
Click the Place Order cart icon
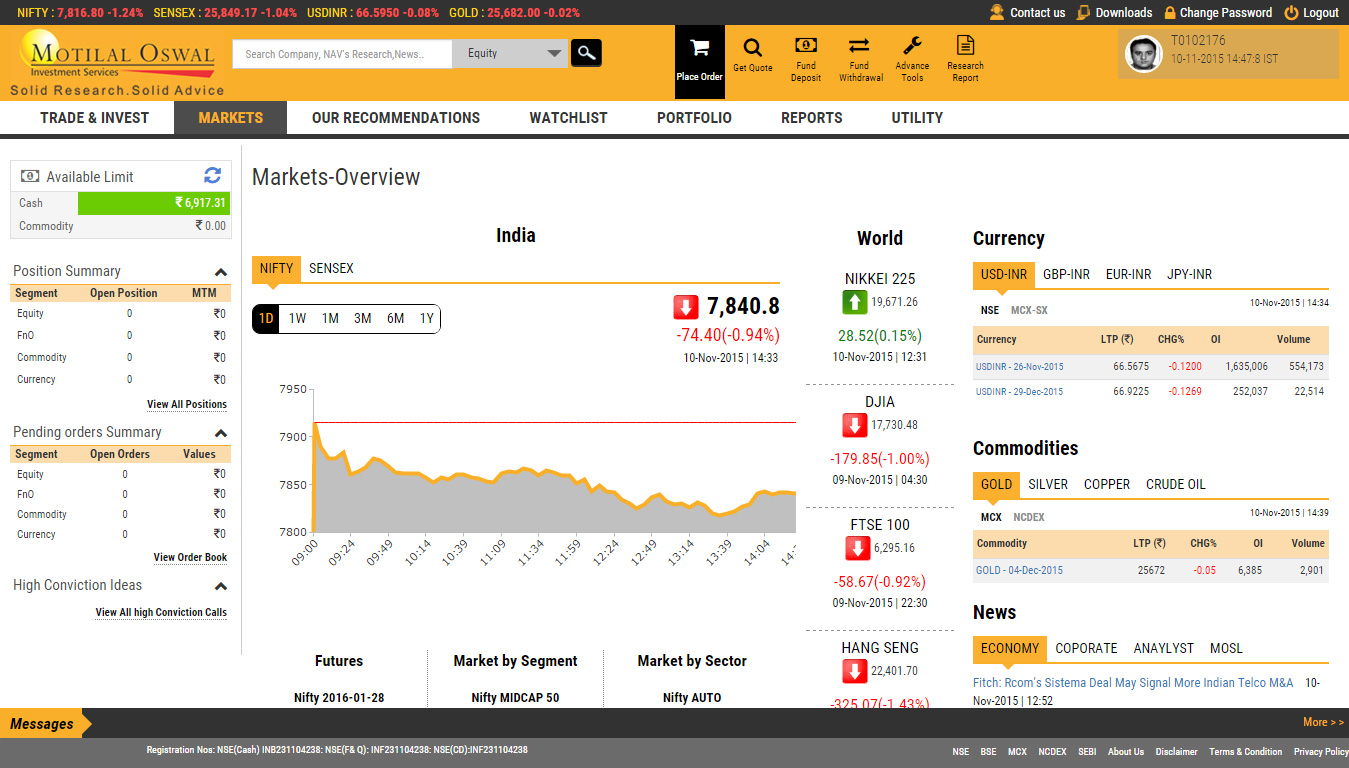coord(699,50)
